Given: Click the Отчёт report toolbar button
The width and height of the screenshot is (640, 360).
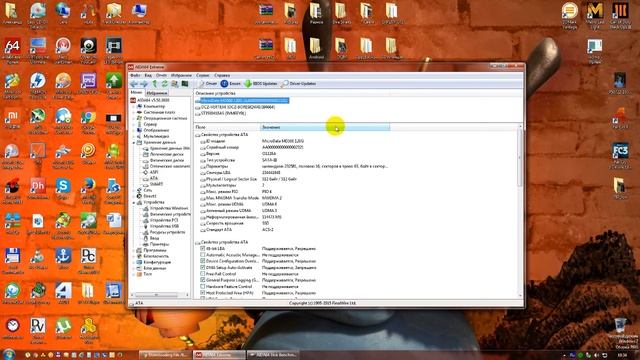Looking at the screenshot, I should tap(207, 84).
